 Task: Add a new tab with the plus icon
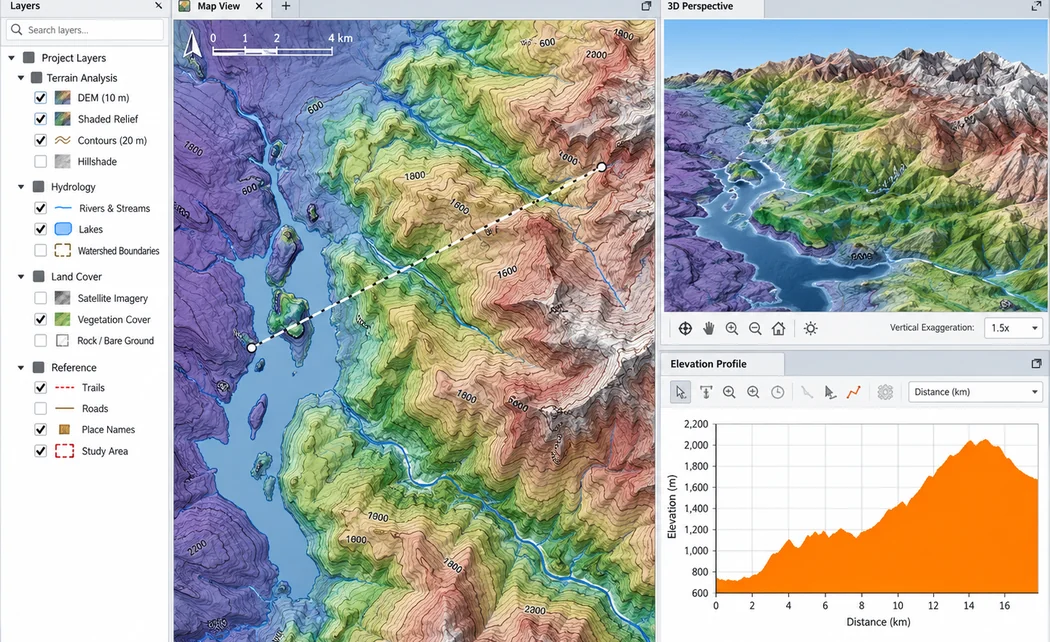(286, 6)
